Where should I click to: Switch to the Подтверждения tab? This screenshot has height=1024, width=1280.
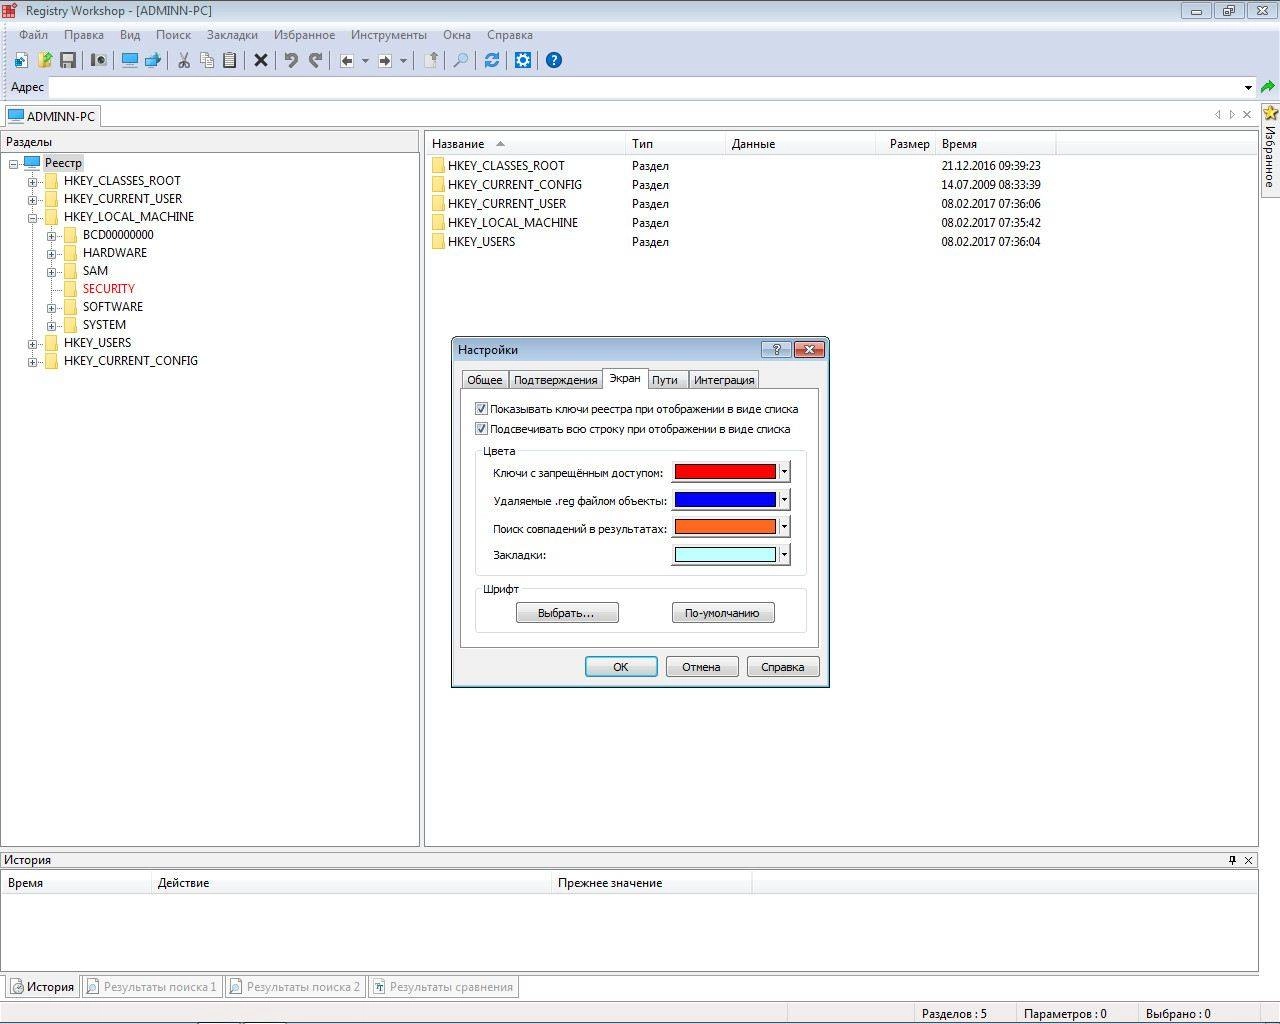coord(555,380)
